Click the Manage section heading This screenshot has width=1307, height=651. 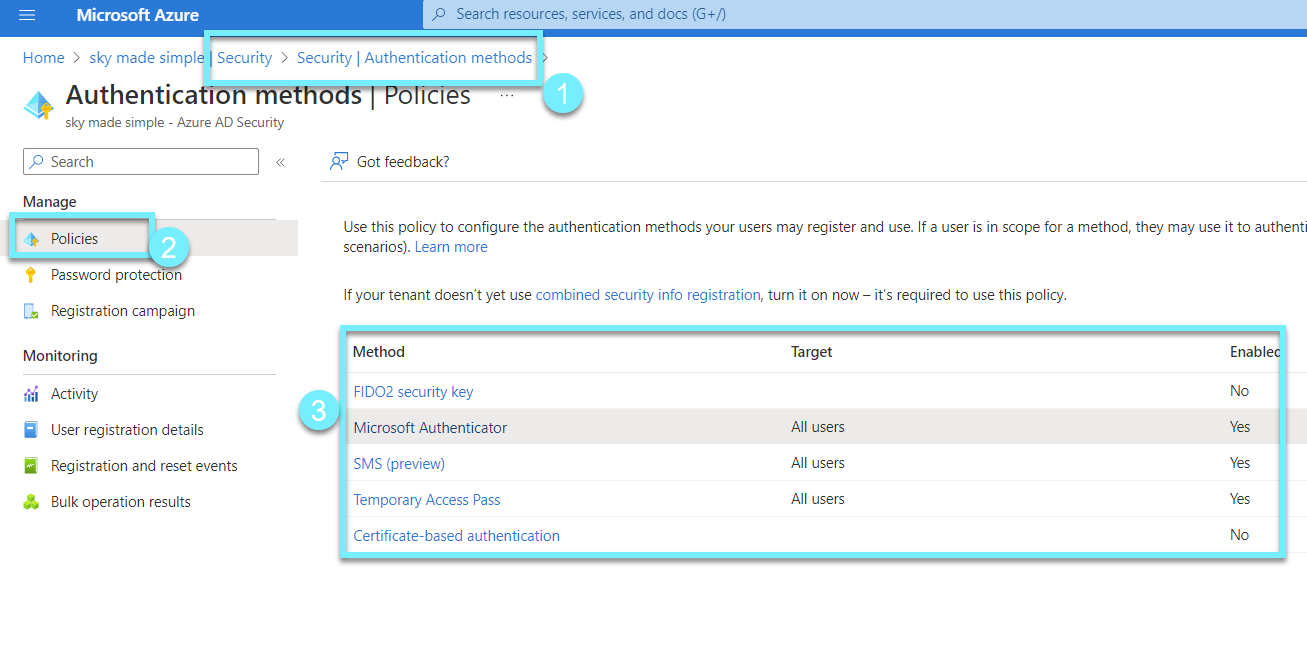[50, 202]
